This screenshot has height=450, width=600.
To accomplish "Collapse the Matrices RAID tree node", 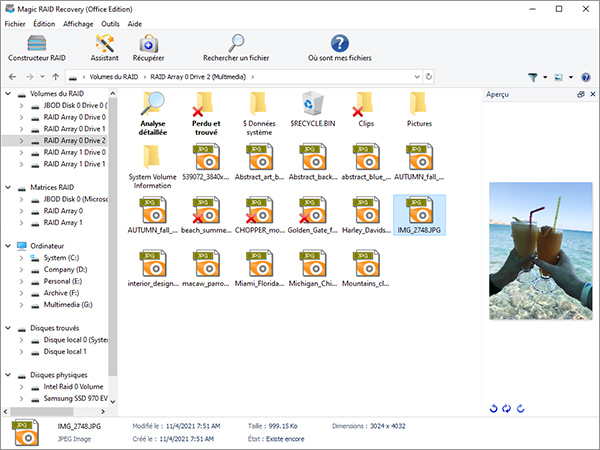I will coord(8,187).
